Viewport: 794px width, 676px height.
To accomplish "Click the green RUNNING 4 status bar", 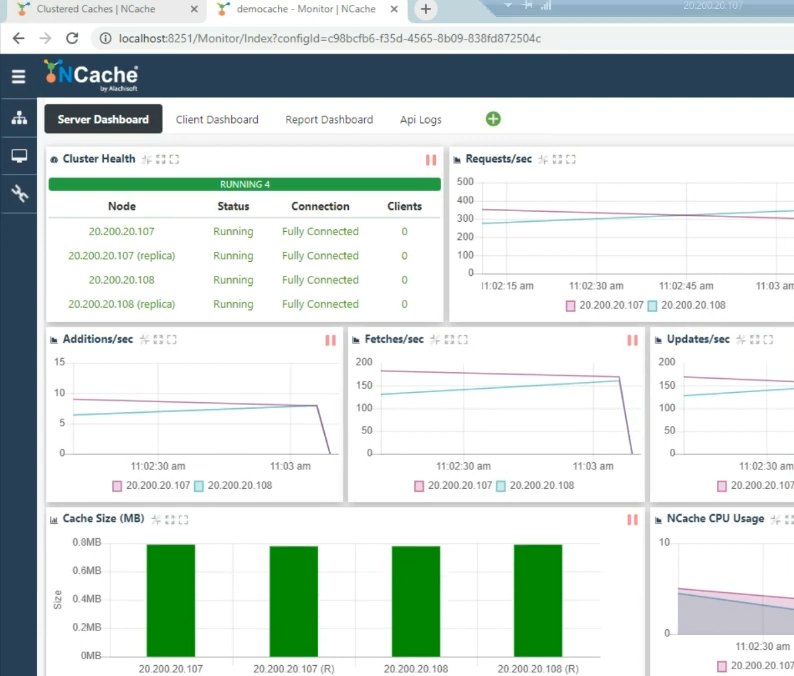I will pyautogui.click(x=245, y=184).
